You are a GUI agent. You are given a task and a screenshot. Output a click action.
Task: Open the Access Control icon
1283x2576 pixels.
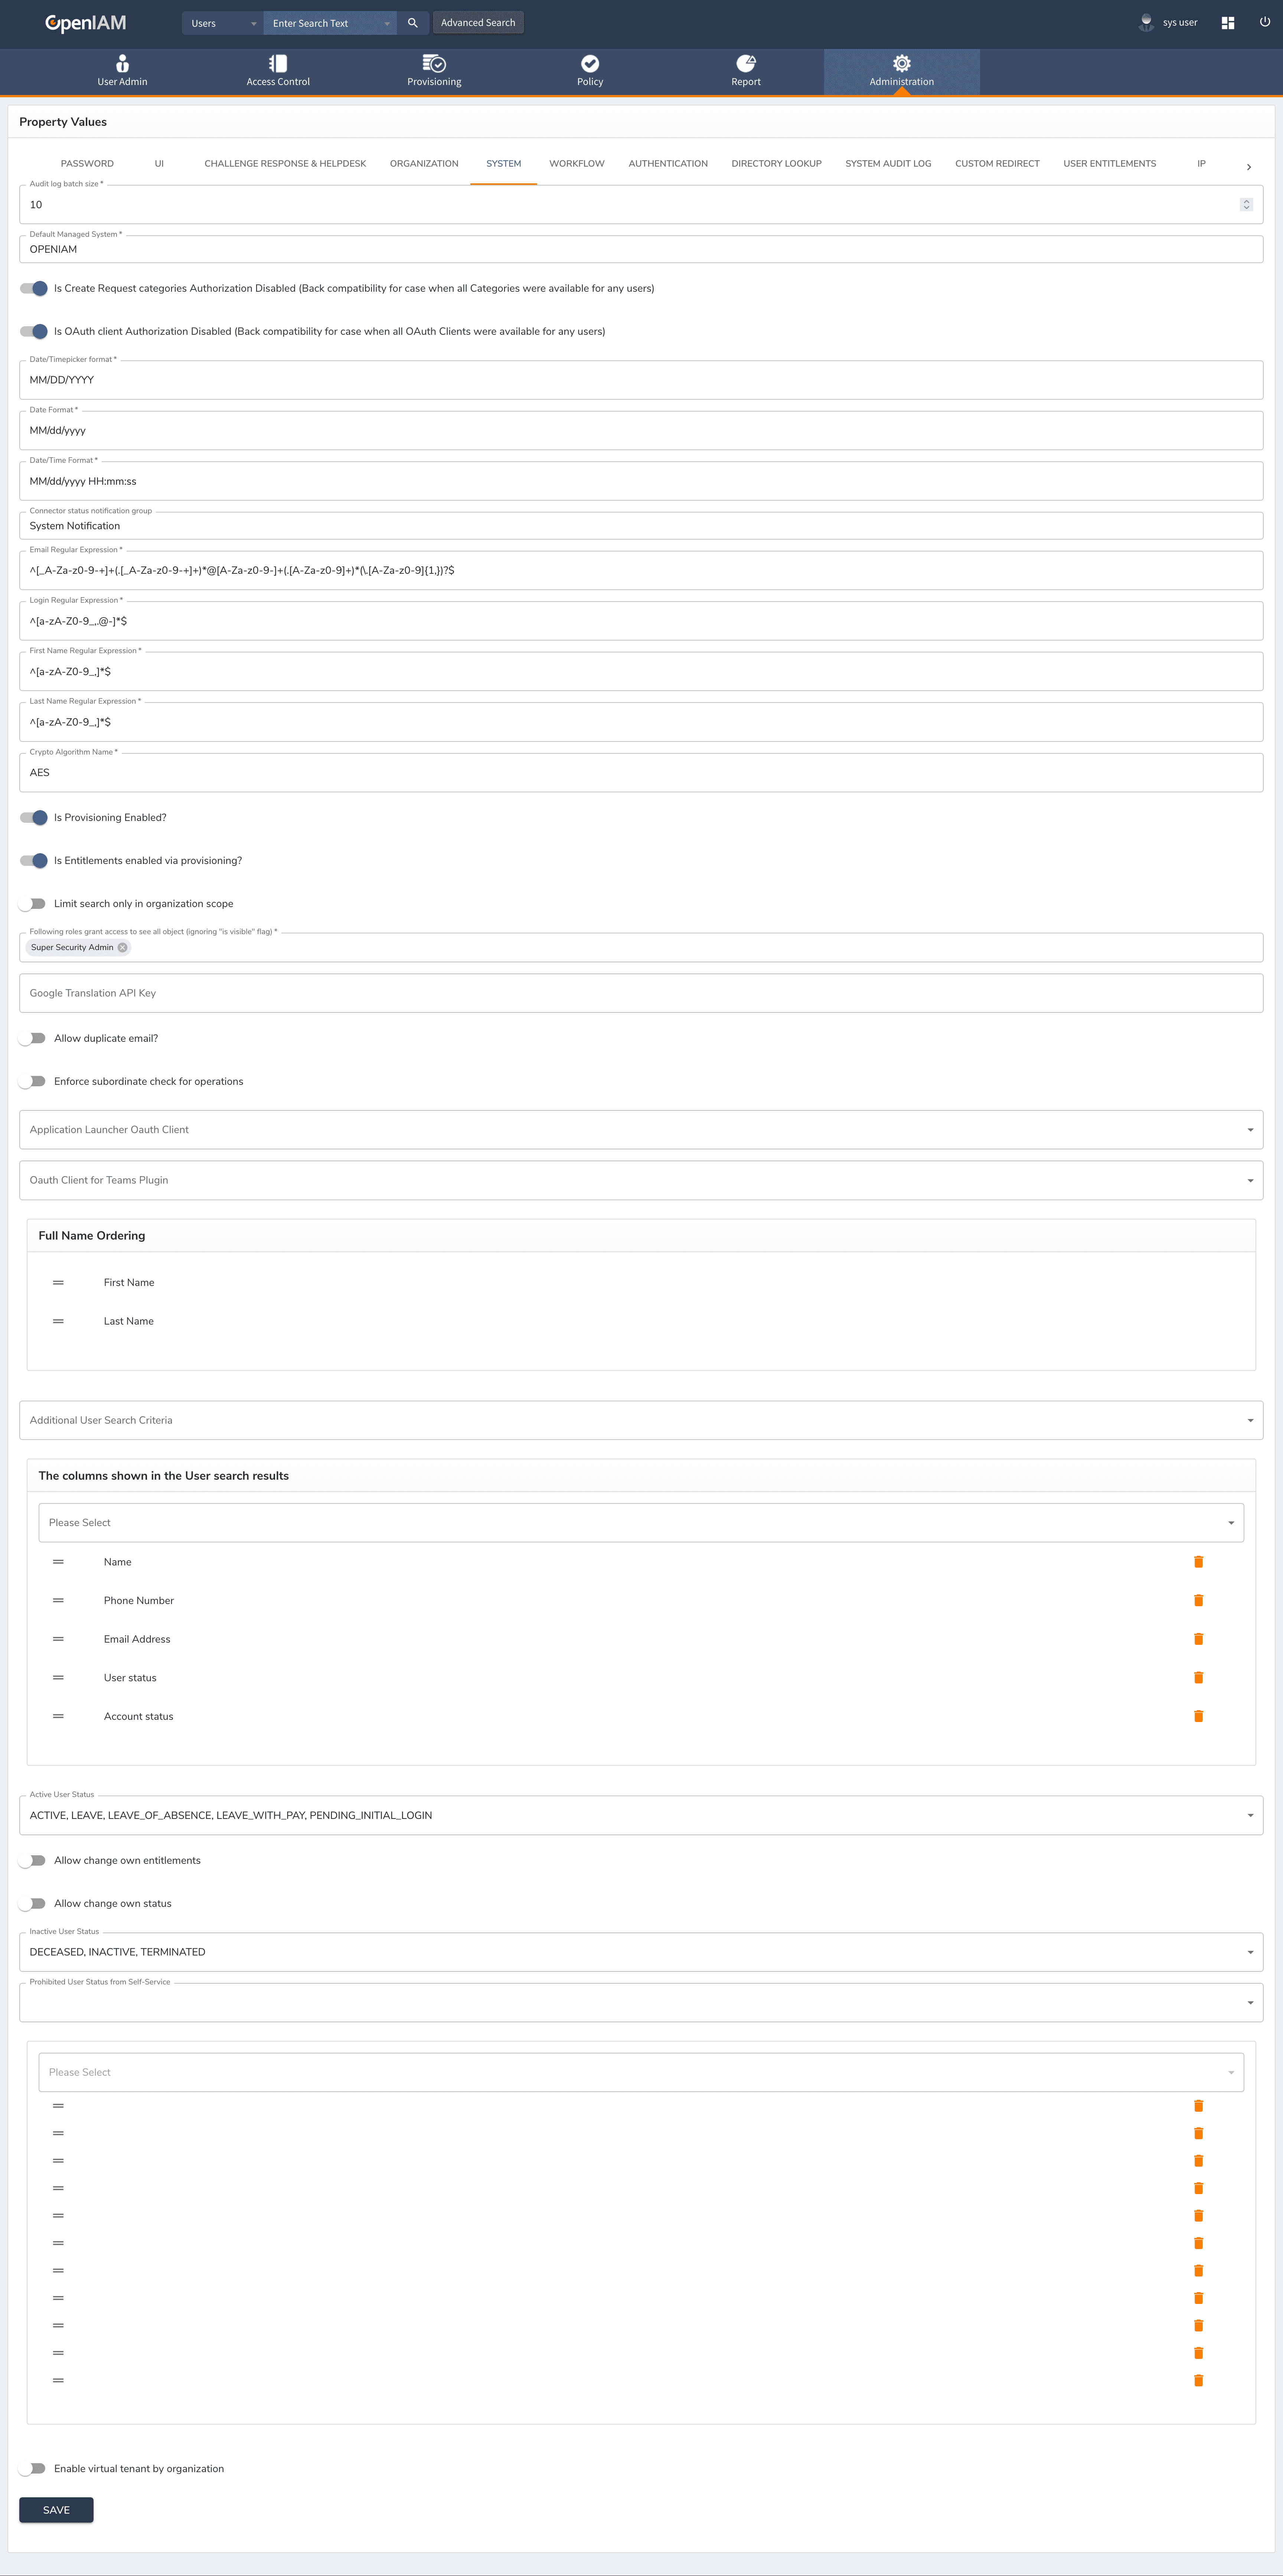(278, 64)
